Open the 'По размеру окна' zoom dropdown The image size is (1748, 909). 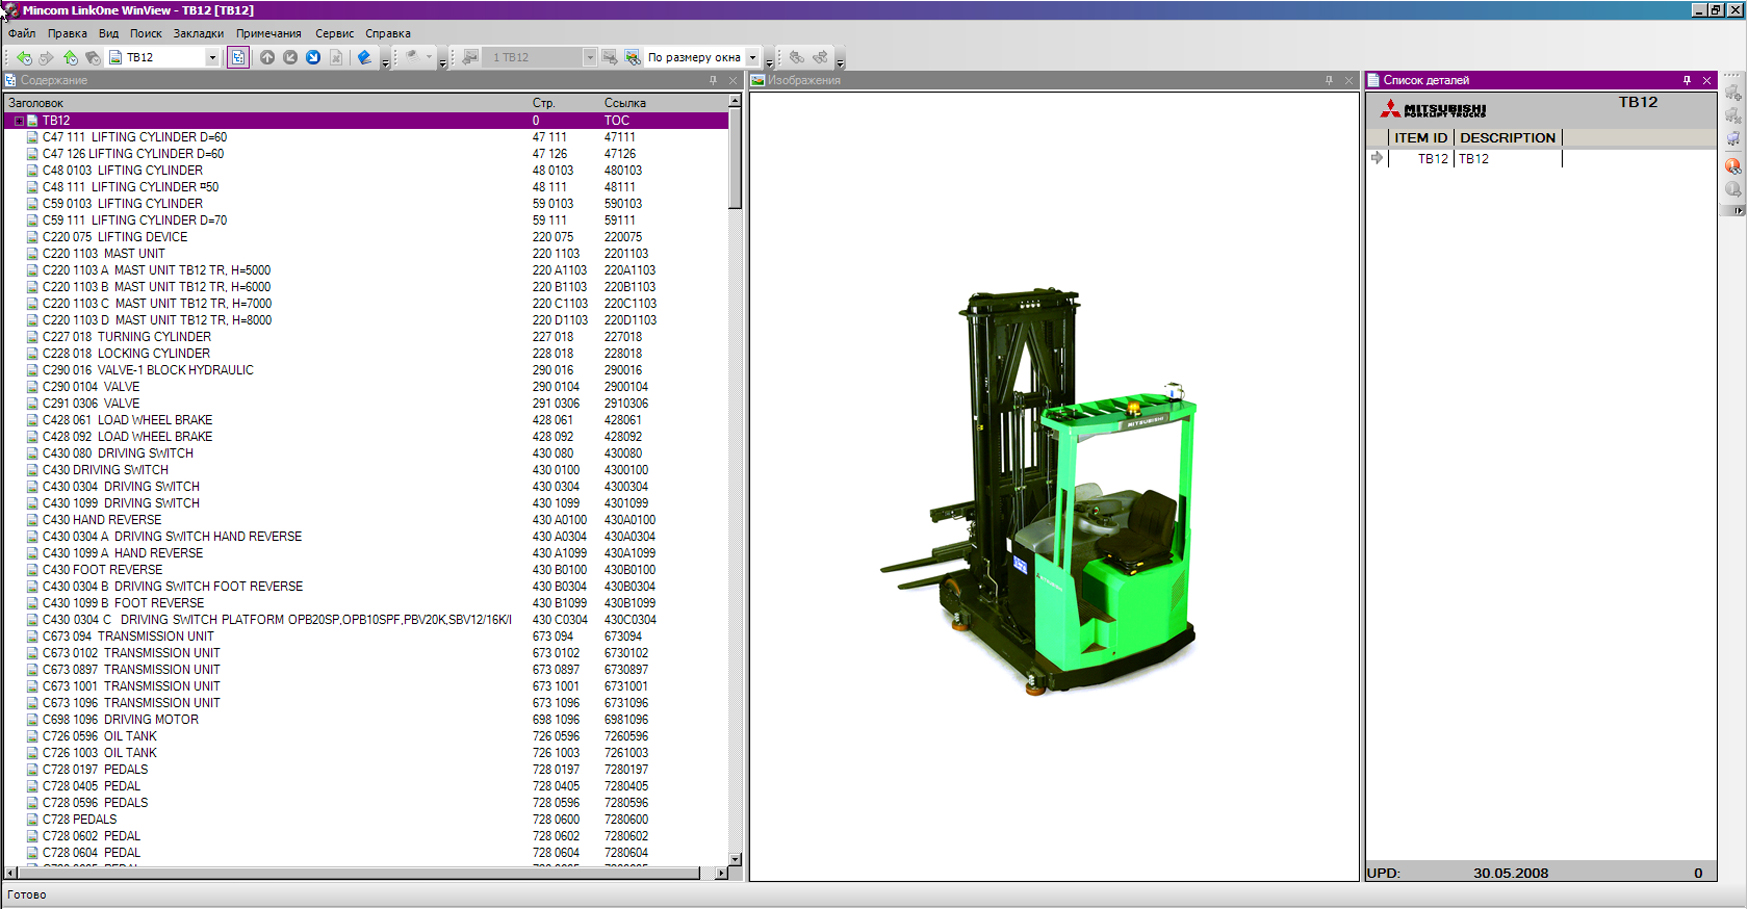(753, 58)
